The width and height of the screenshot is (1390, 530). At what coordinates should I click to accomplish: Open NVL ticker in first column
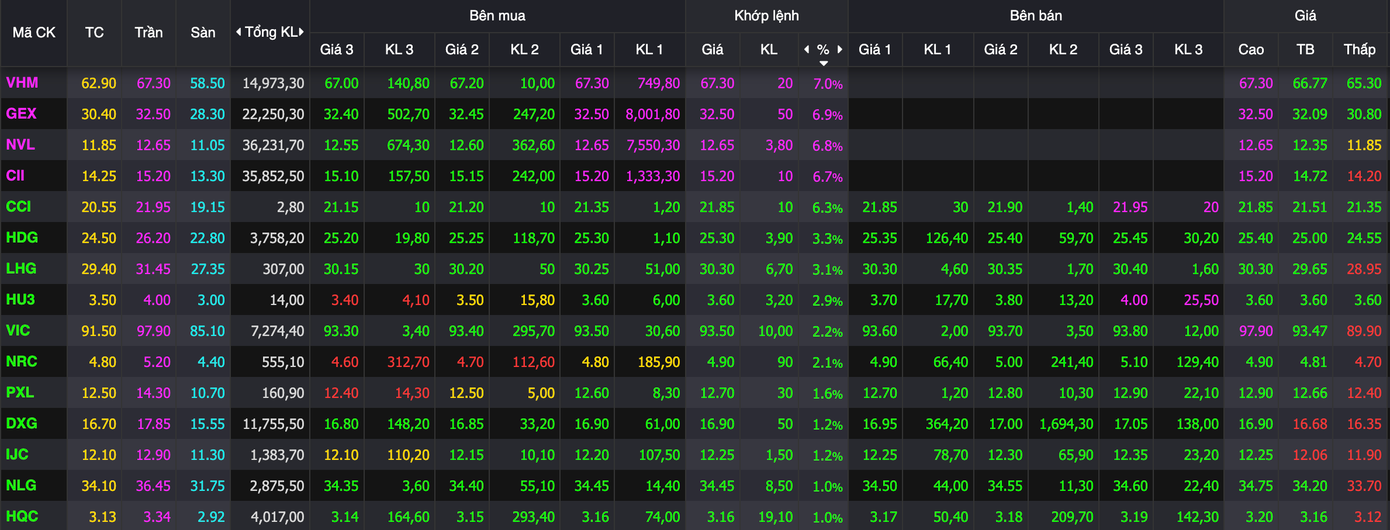pos(20,145)
